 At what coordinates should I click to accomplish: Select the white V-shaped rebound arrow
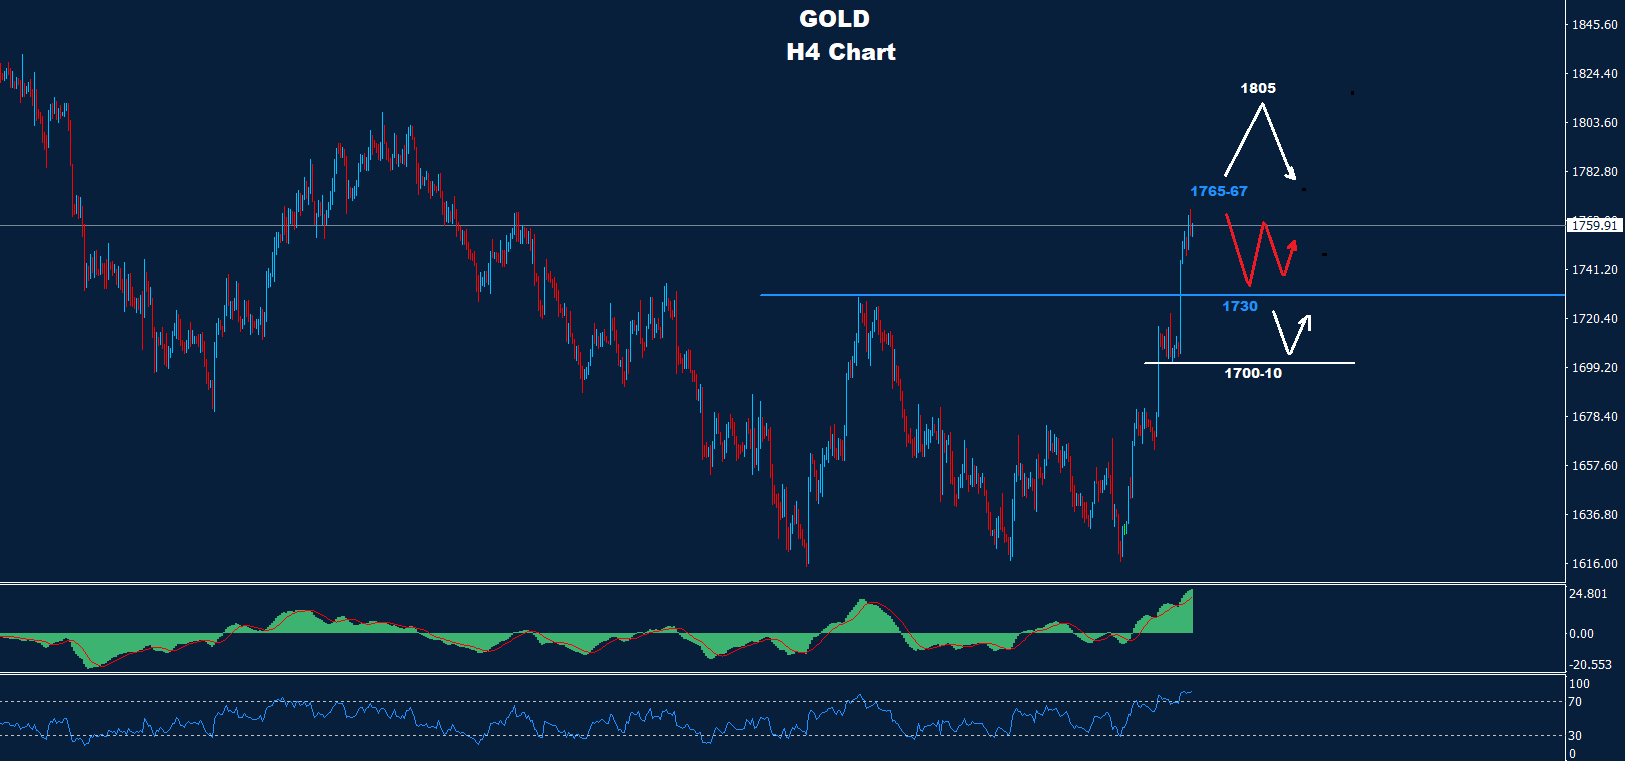pos(1290,335)
